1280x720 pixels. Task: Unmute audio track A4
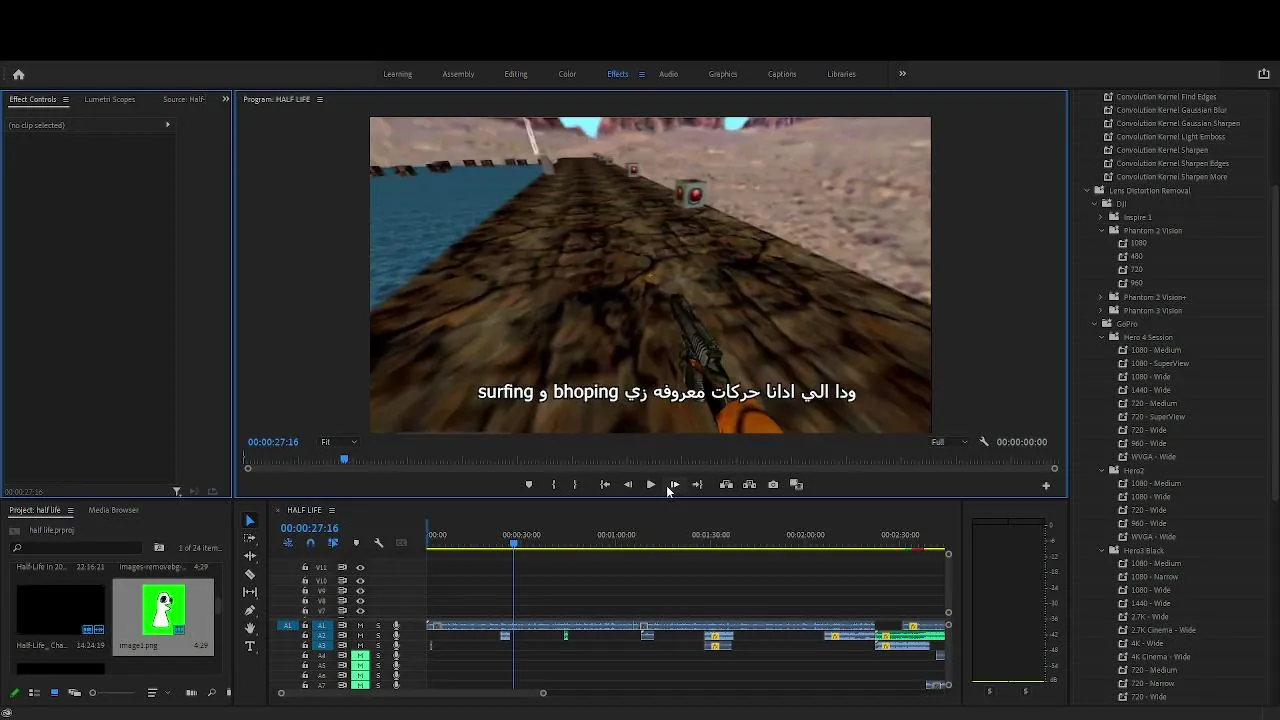click(x=360, y=656)
